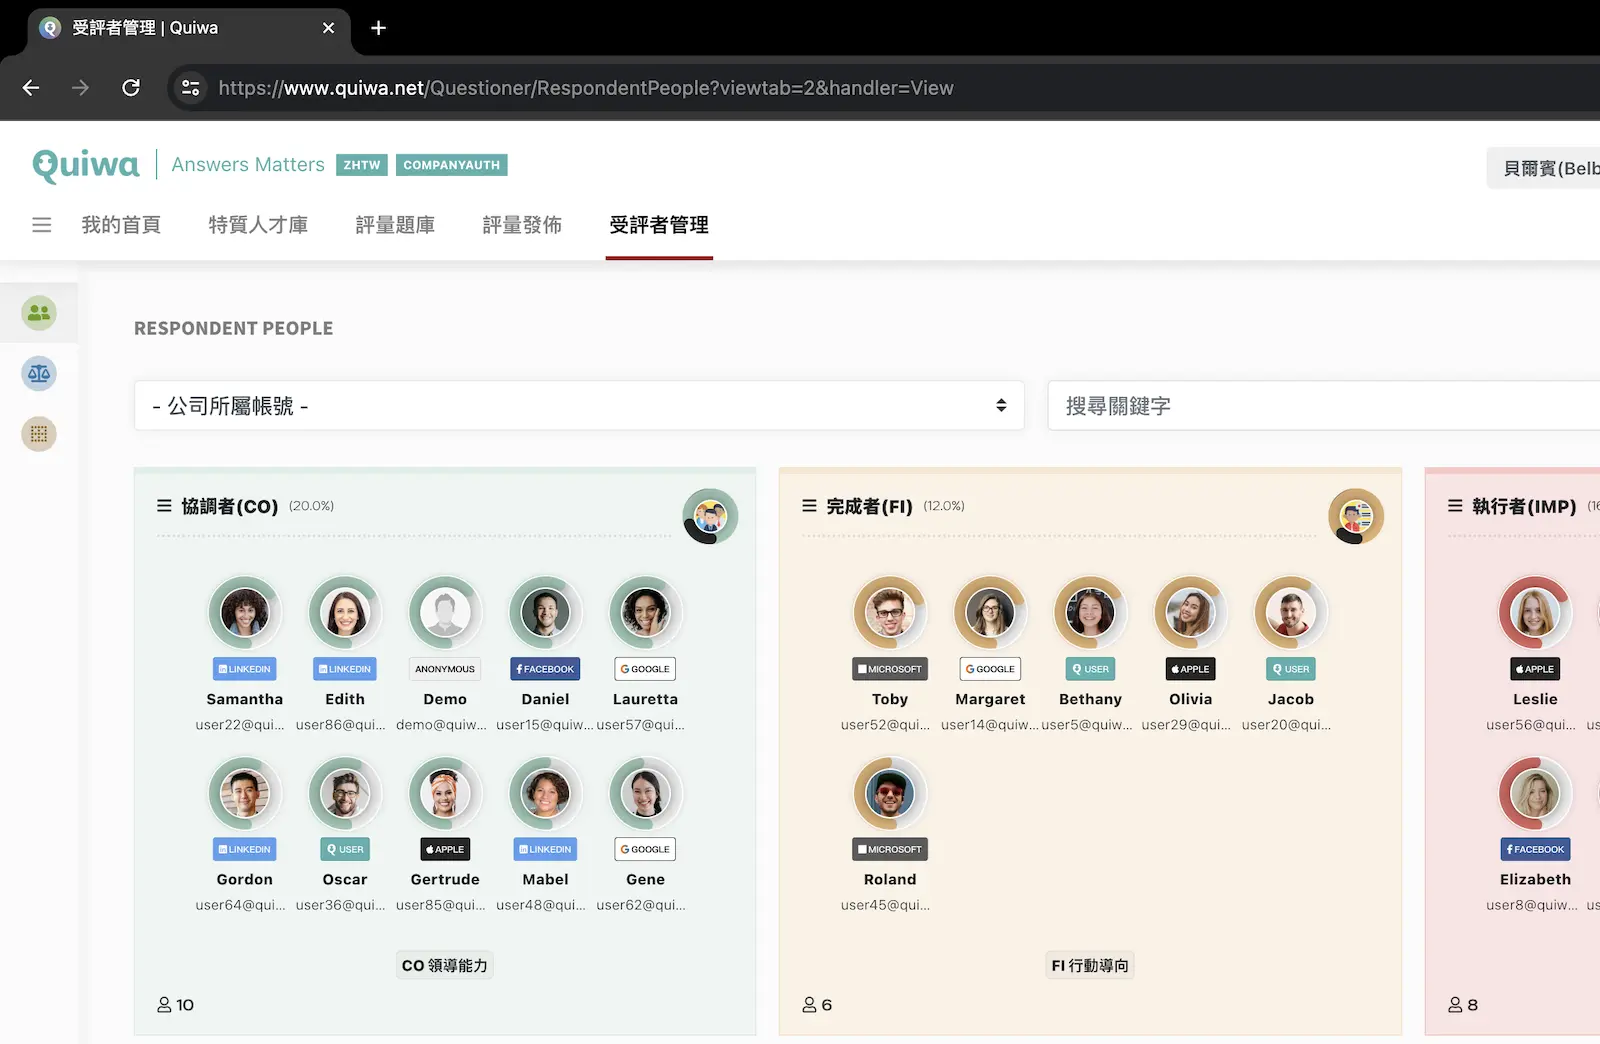
Task: Click the Finisher (FI) role avatar icon
Action: click(1355, 516)
